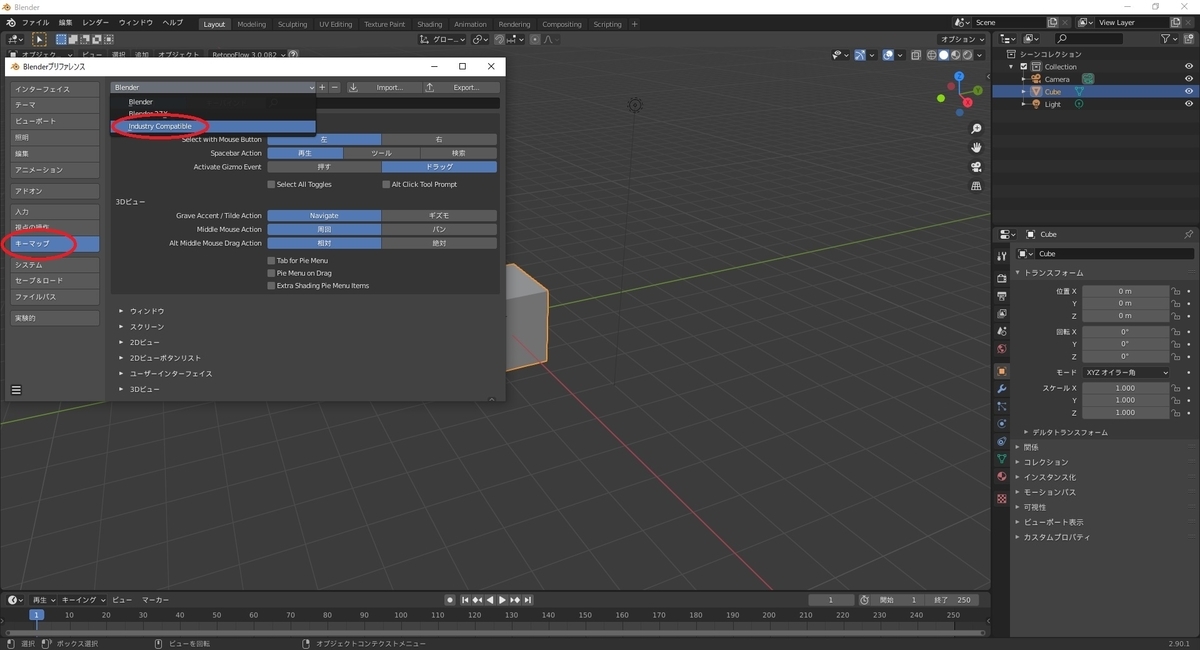
Task: Click the スケール X value field
Action: [x=1126, y=388]
